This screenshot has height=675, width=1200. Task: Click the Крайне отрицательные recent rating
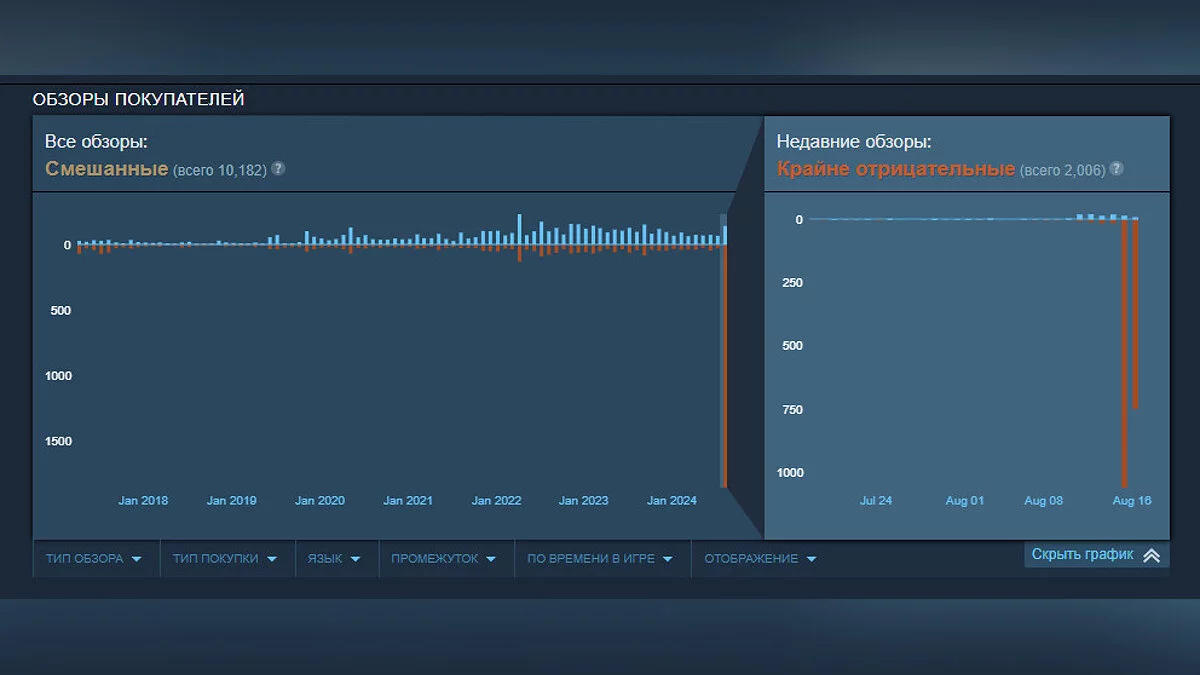pyautogui.click(x=895, y=169)
